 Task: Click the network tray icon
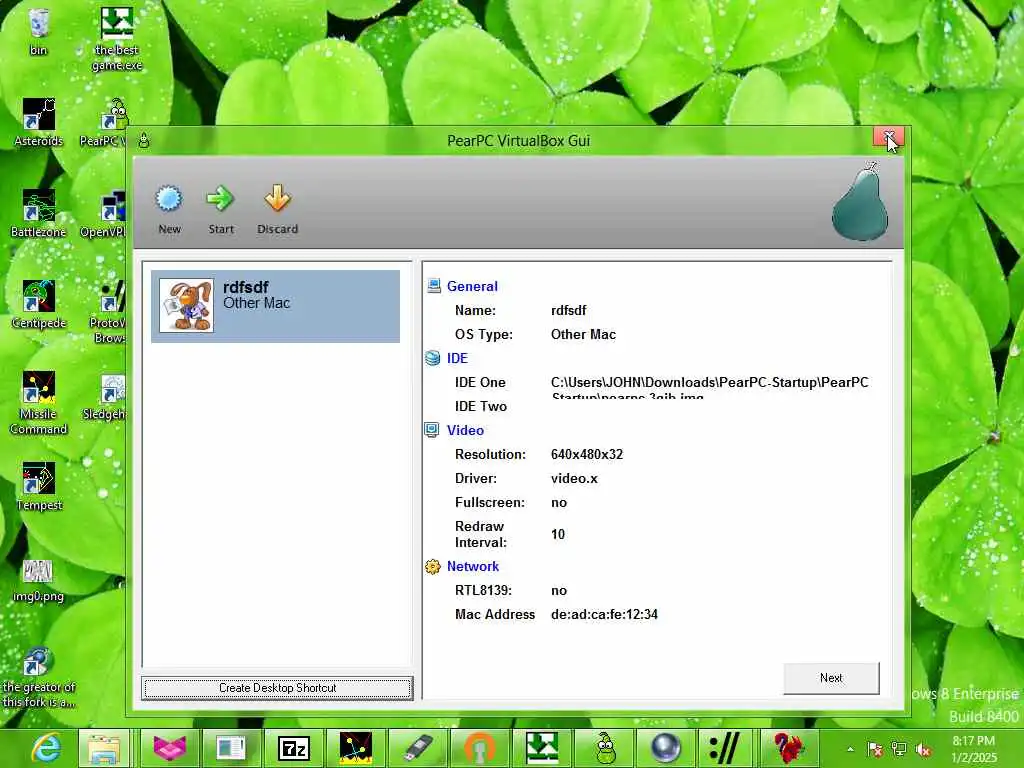[x=899, y=750]
